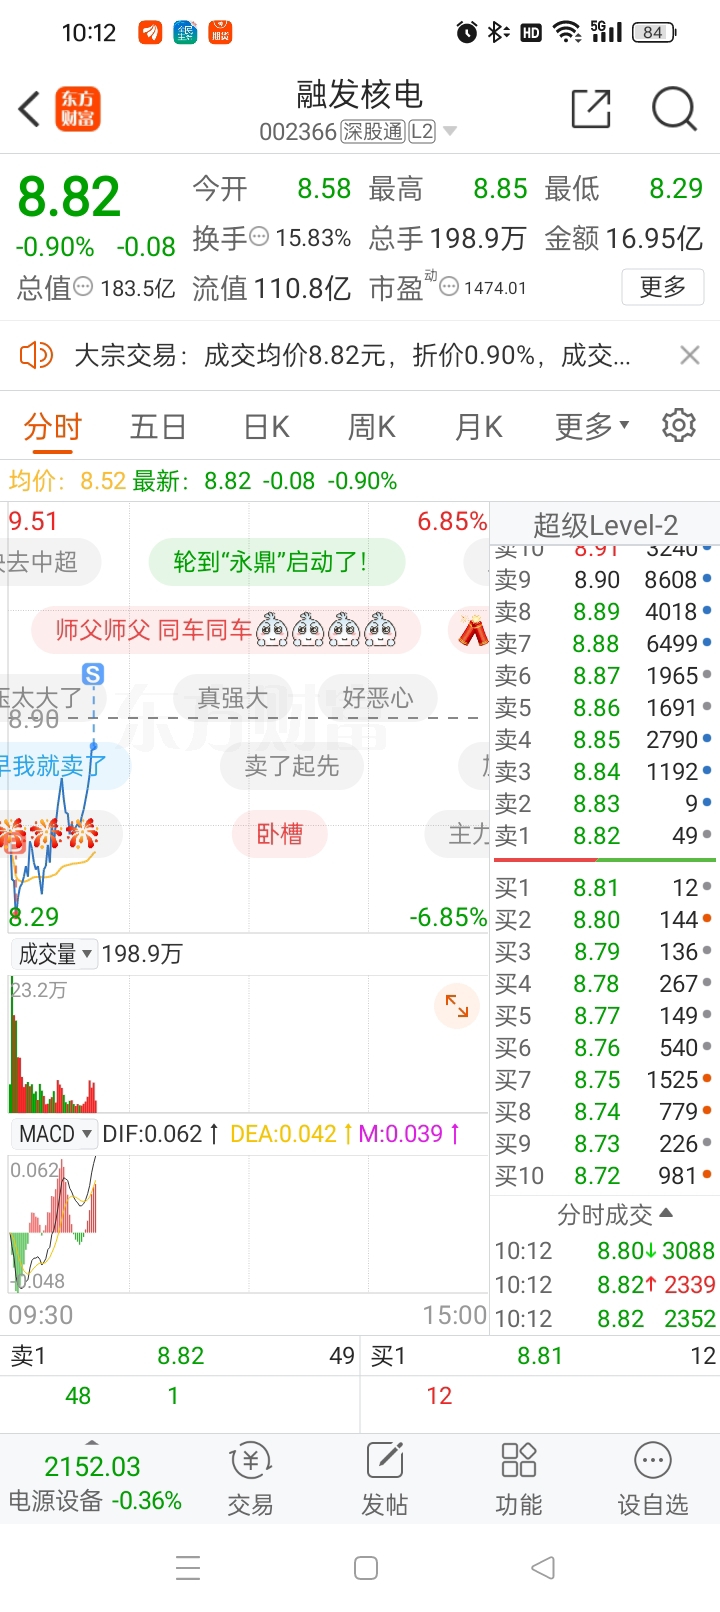
Task: Go back with the left arrow icon
Action: tap(30, 109)
